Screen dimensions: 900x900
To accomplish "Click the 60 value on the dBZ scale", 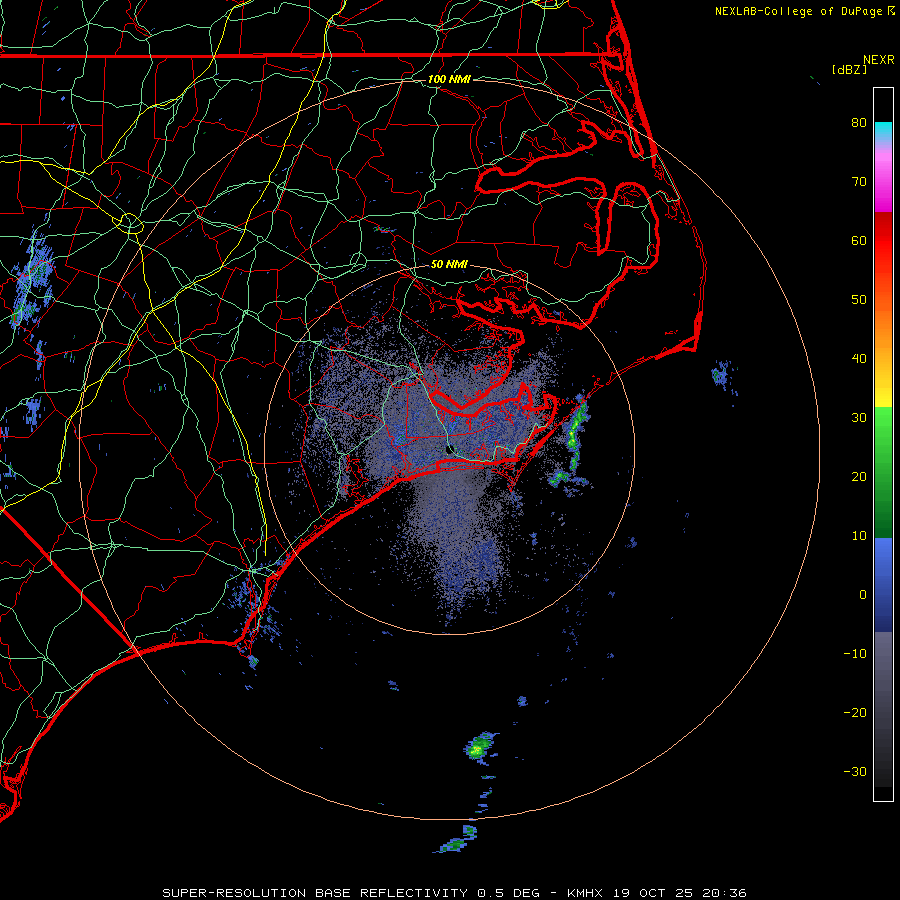I will coord(859,241).
